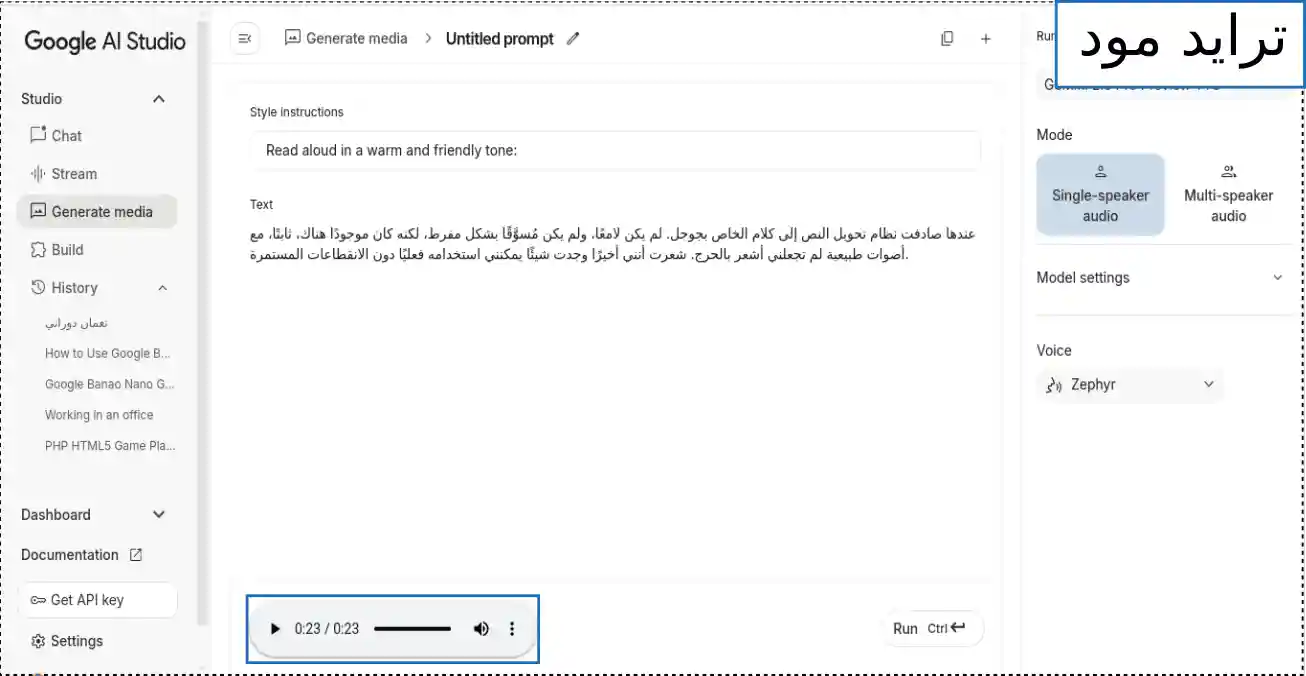Open Chat from the Studio sidebar
Screen dimensions: 1306x676
point(66,135)
